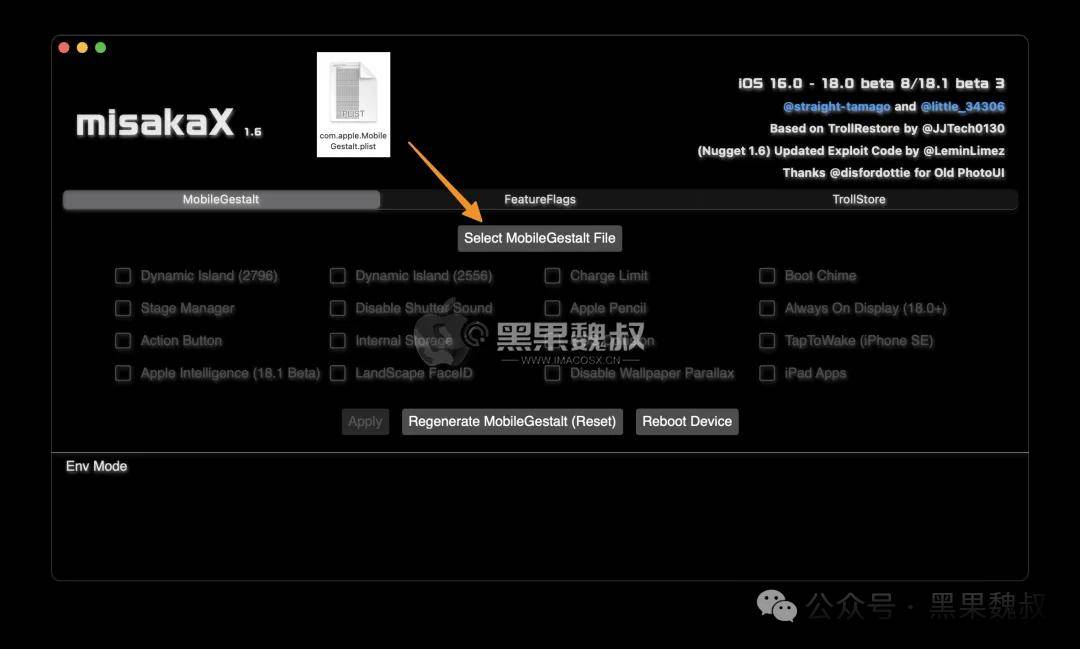Enable the iPad Apps checkbox
This screenshot has width=1080, height=649.
pyautogui.click(x=767, y=373)
